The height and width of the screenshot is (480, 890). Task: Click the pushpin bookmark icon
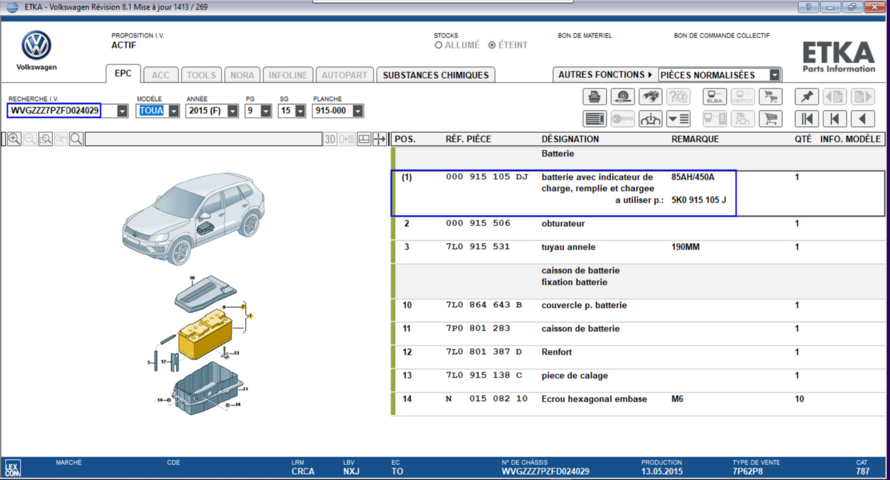806,97
